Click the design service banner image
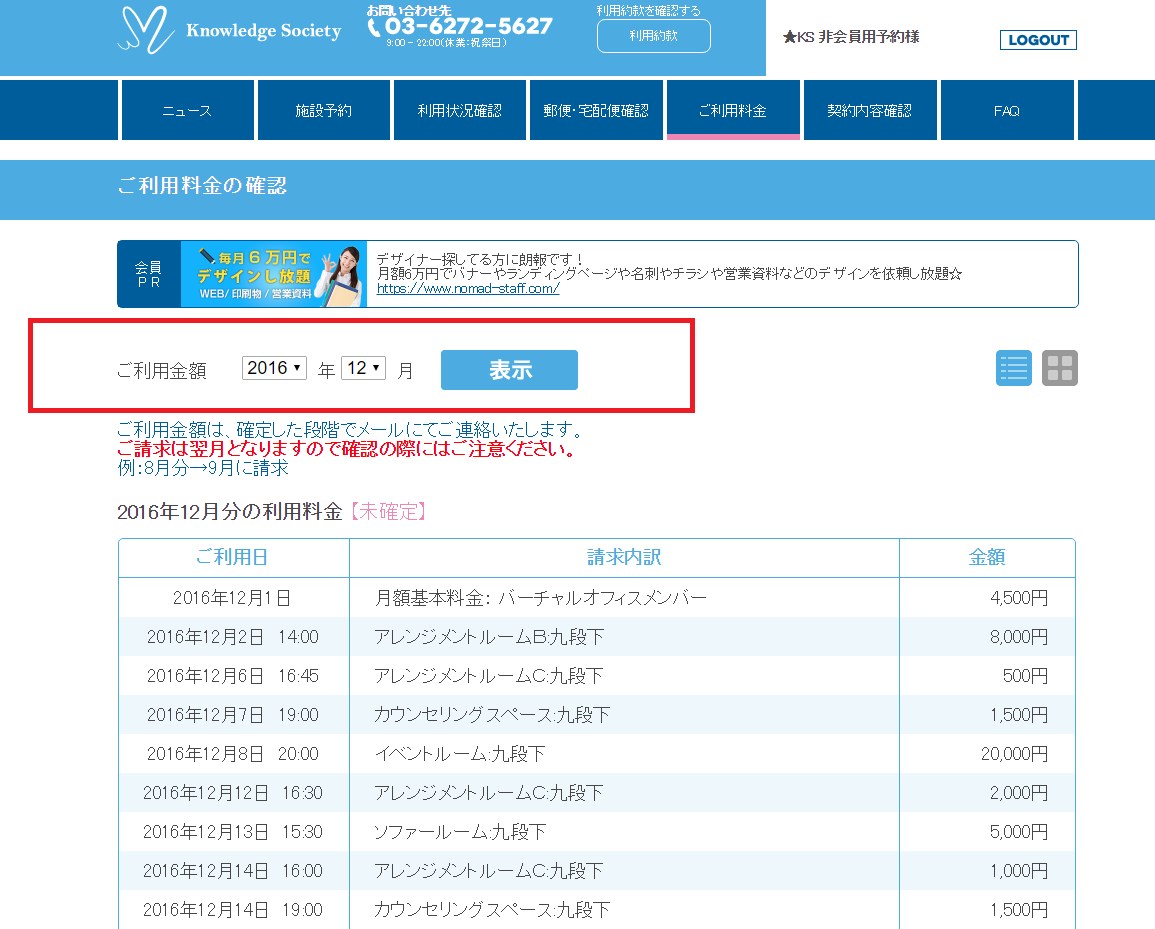 point(272,274)
